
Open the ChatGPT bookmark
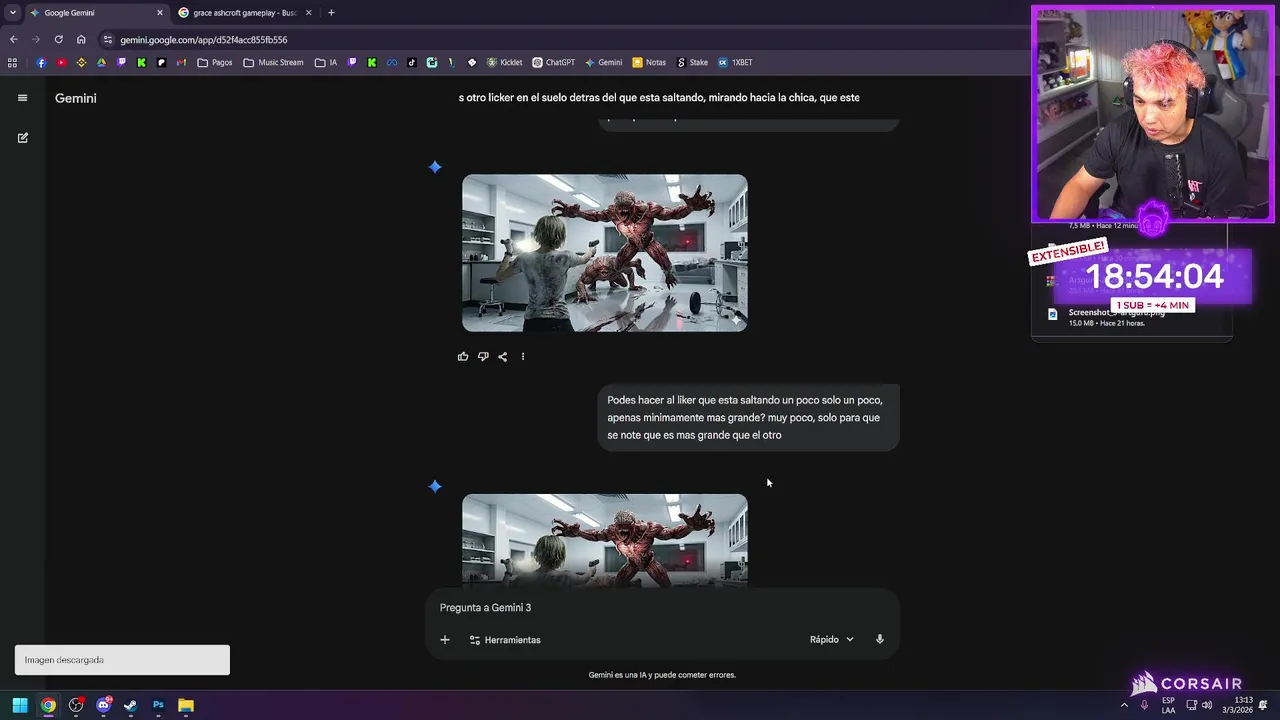(x=553, y=62)
